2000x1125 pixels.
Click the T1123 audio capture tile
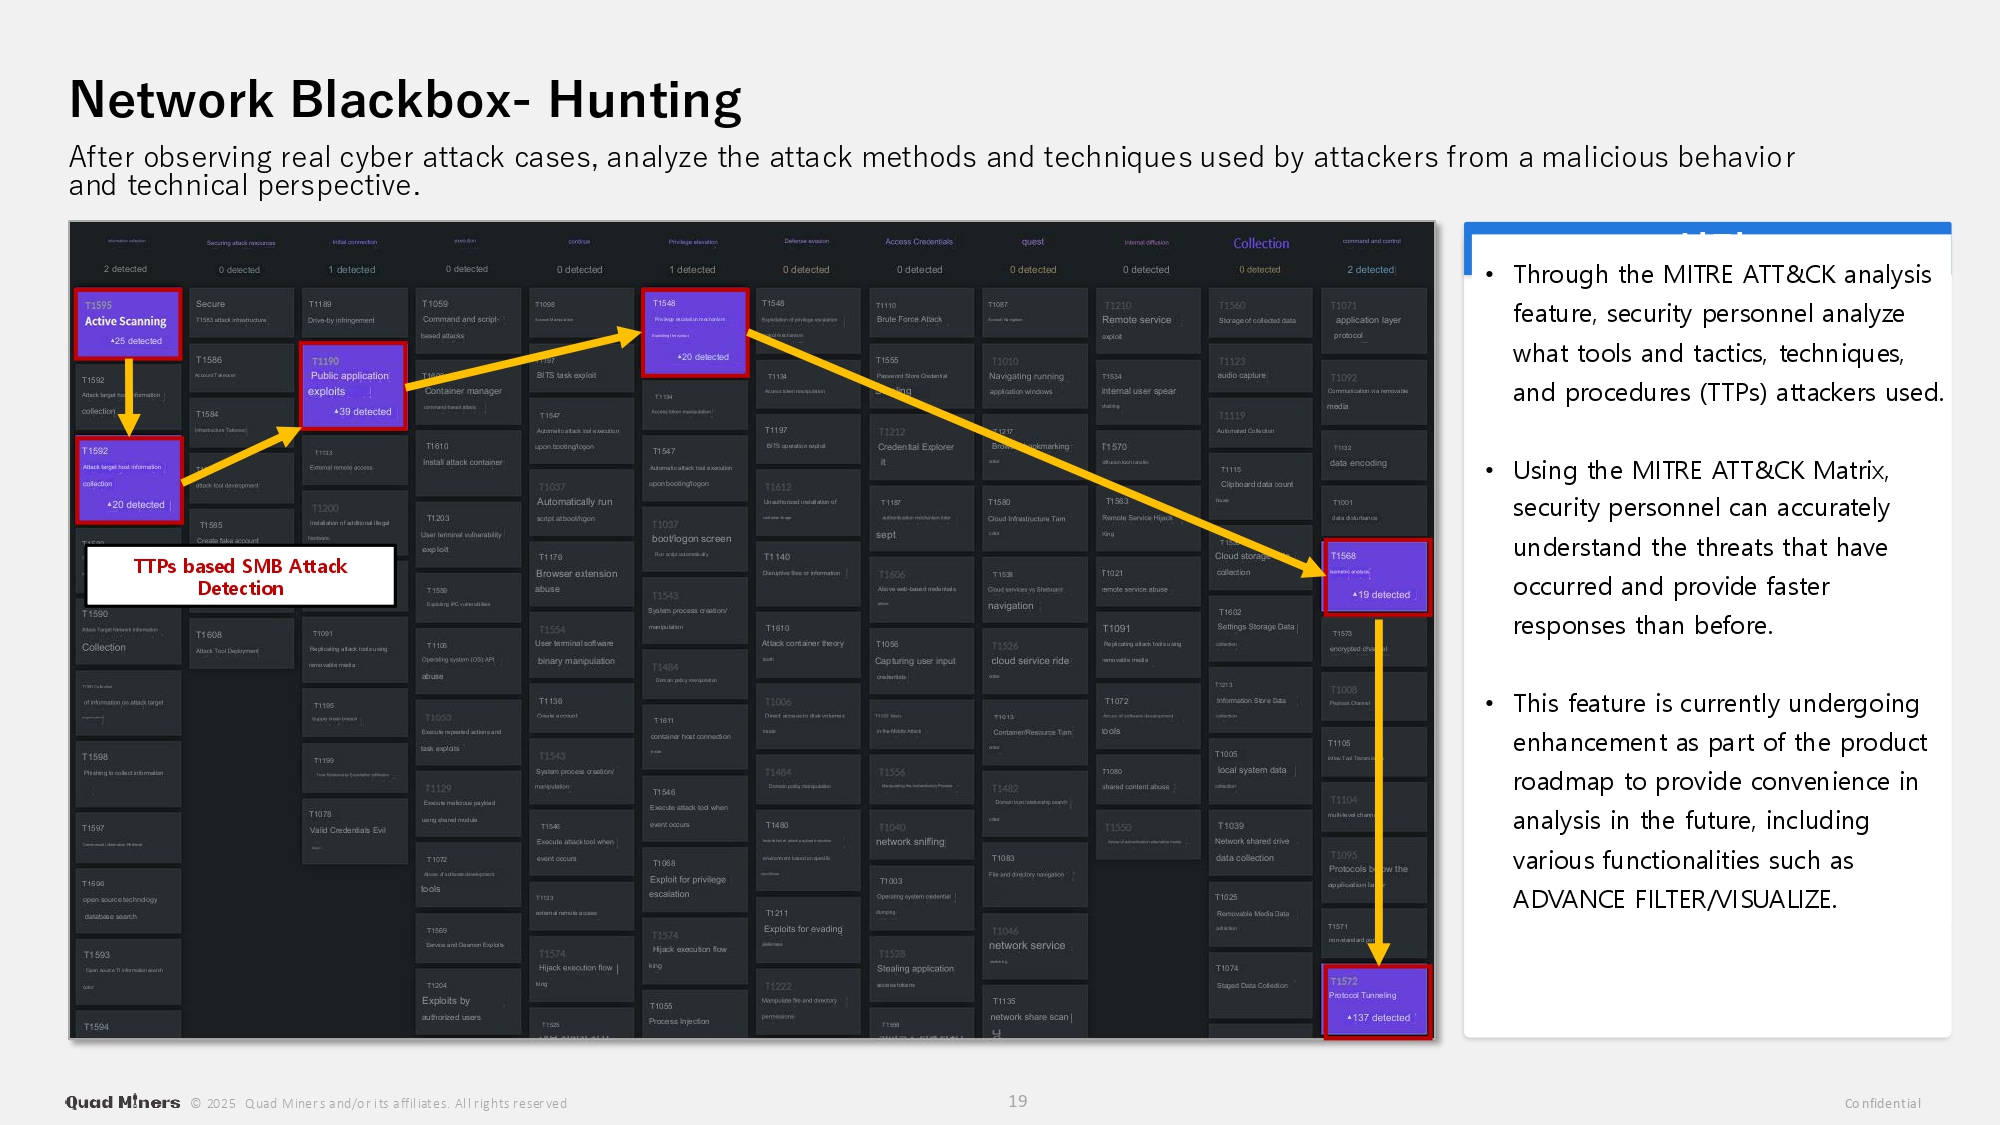[x=1259, y=368]
